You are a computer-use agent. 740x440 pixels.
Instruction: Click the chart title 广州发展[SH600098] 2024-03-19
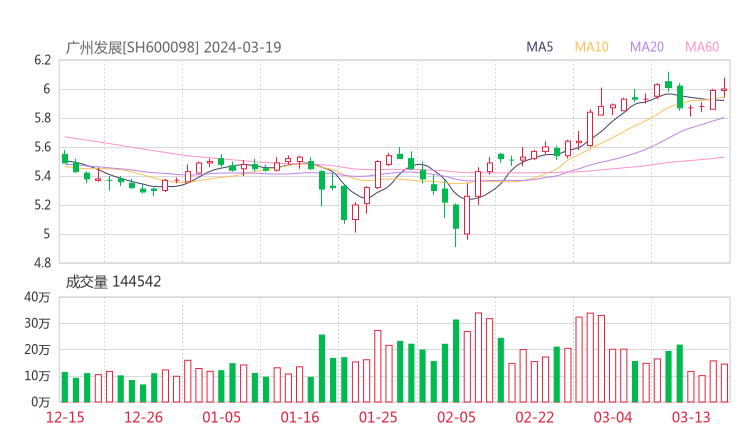pyautogui.click(x=173, y=47)
